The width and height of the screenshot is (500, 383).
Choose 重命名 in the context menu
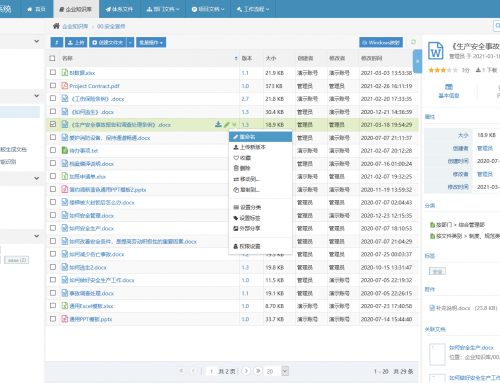click(260, 137)
